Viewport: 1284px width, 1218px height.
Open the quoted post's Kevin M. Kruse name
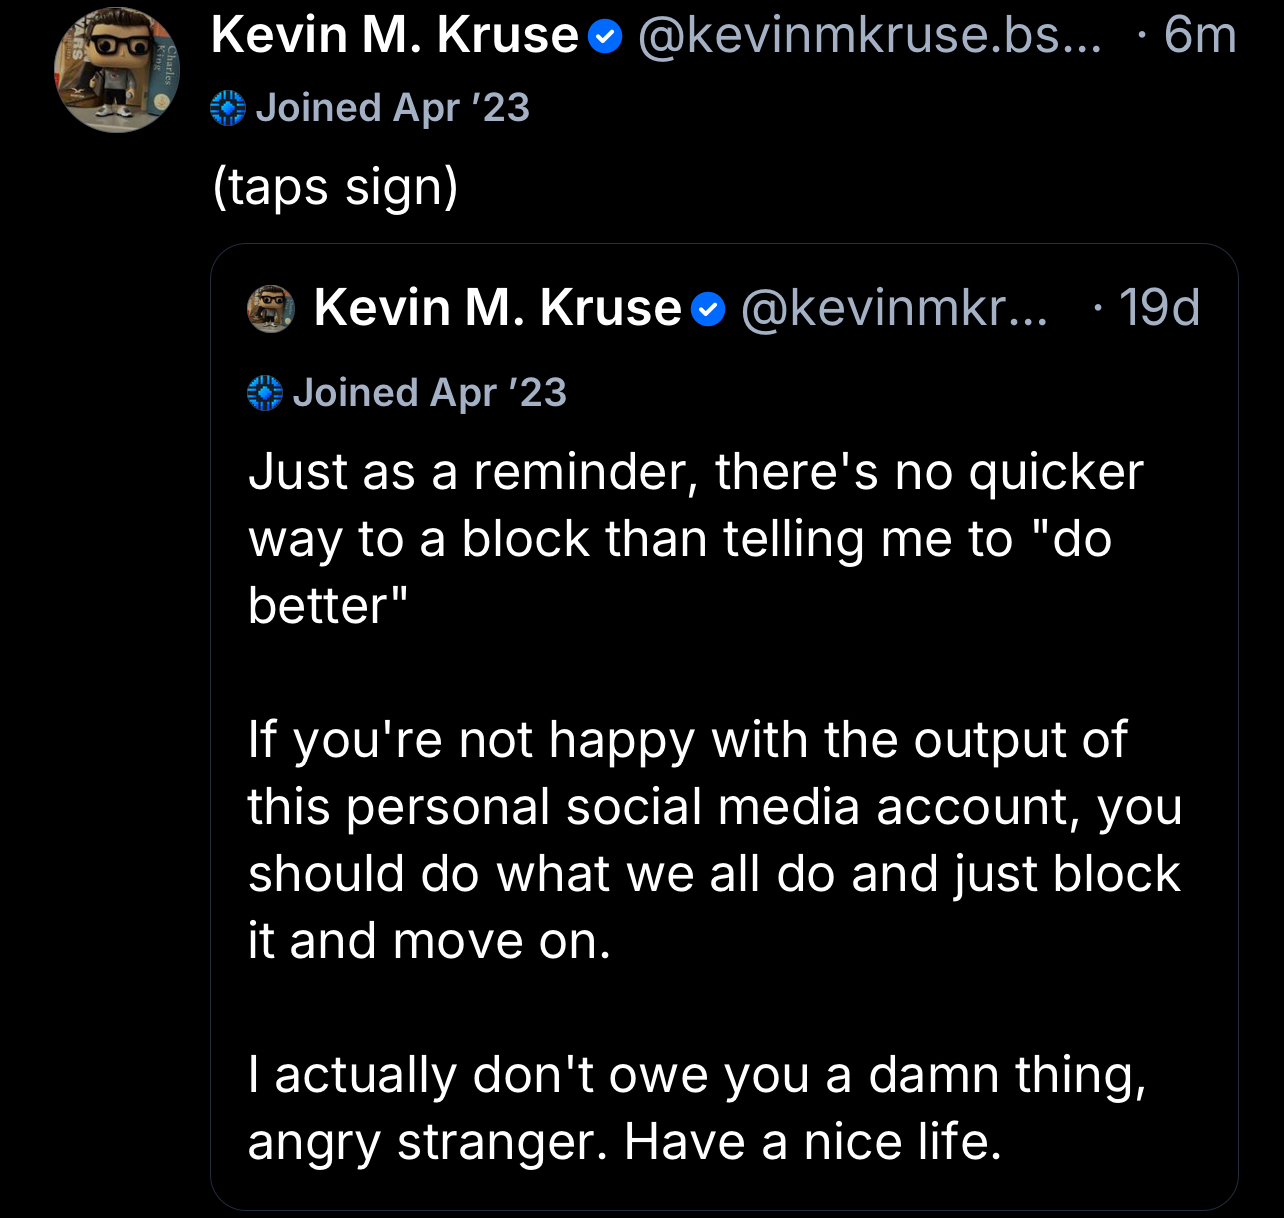click(497, 308)
